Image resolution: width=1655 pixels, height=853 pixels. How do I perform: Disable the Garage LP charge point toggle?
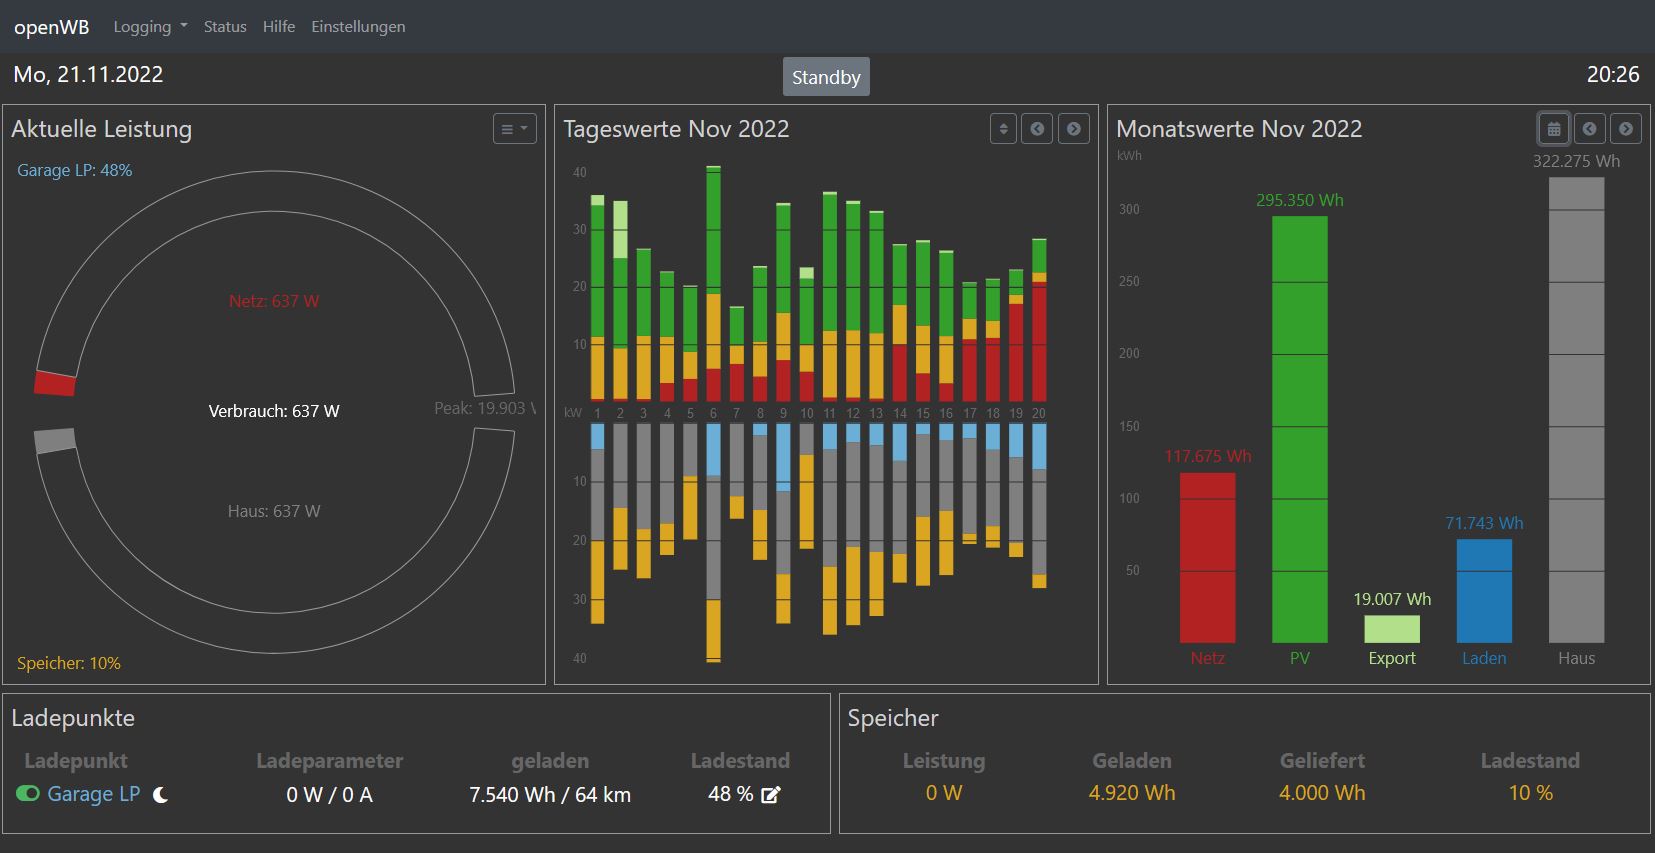point(27,794)
